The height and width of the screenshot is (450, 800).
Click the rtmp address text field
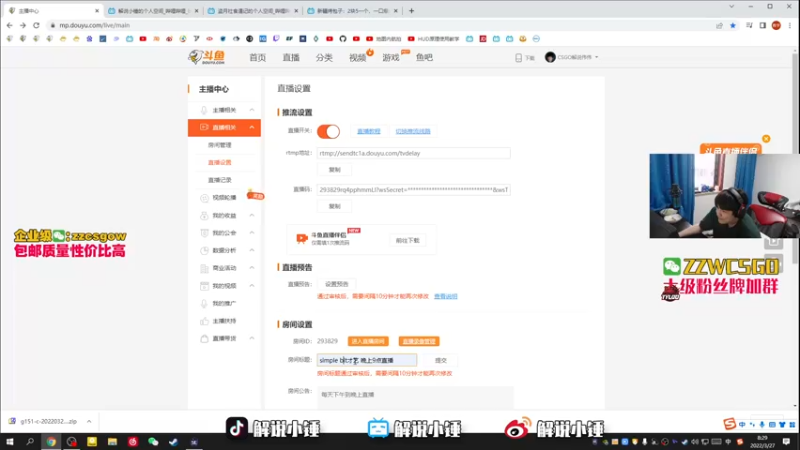tap(413, 153)
